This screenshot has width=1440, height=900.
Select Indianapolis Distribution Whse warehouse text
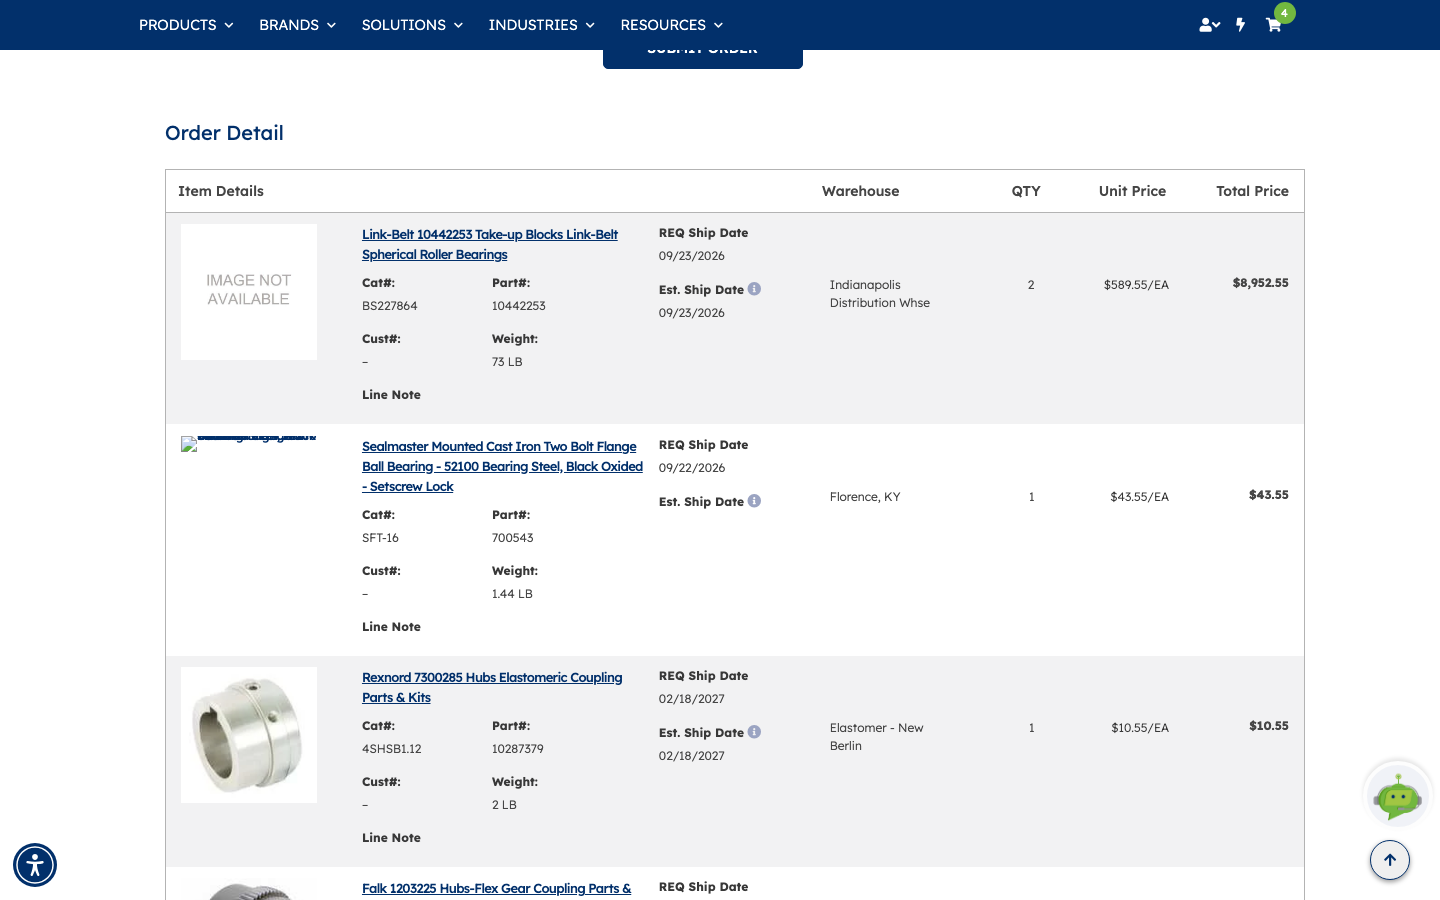880,294
